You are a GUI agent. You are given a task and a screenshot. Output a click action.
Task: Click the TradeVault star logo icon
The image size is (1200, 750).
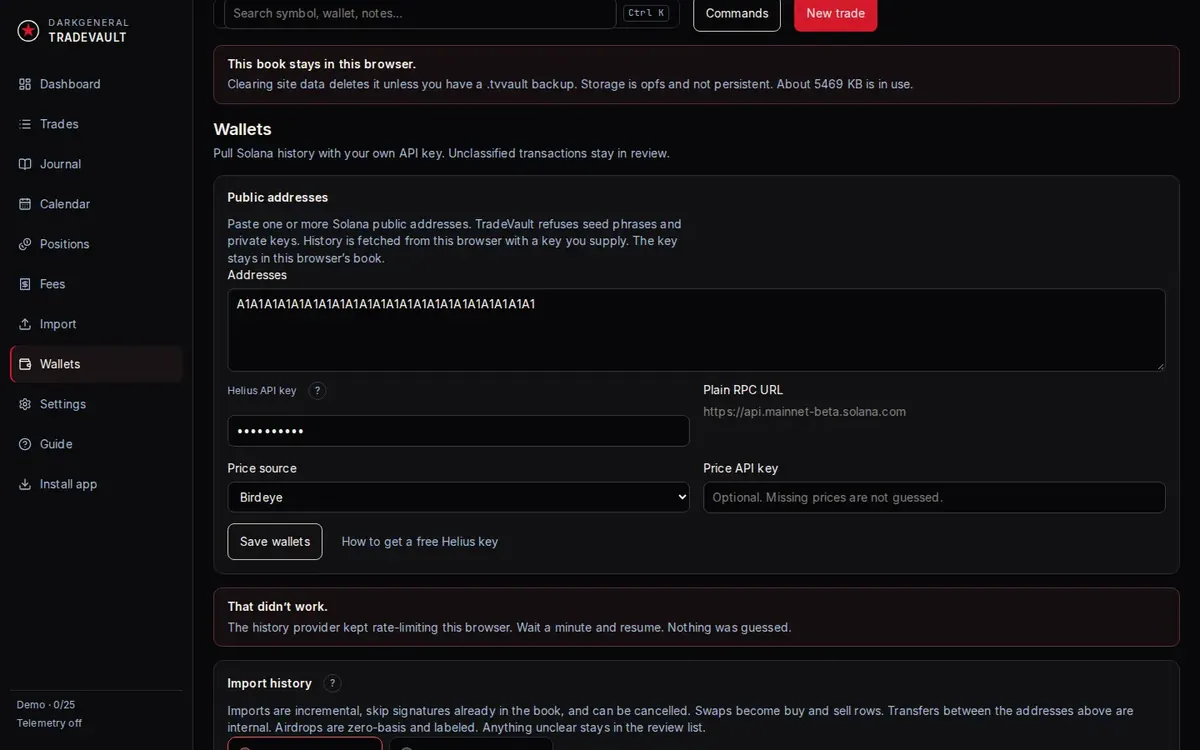28,30
